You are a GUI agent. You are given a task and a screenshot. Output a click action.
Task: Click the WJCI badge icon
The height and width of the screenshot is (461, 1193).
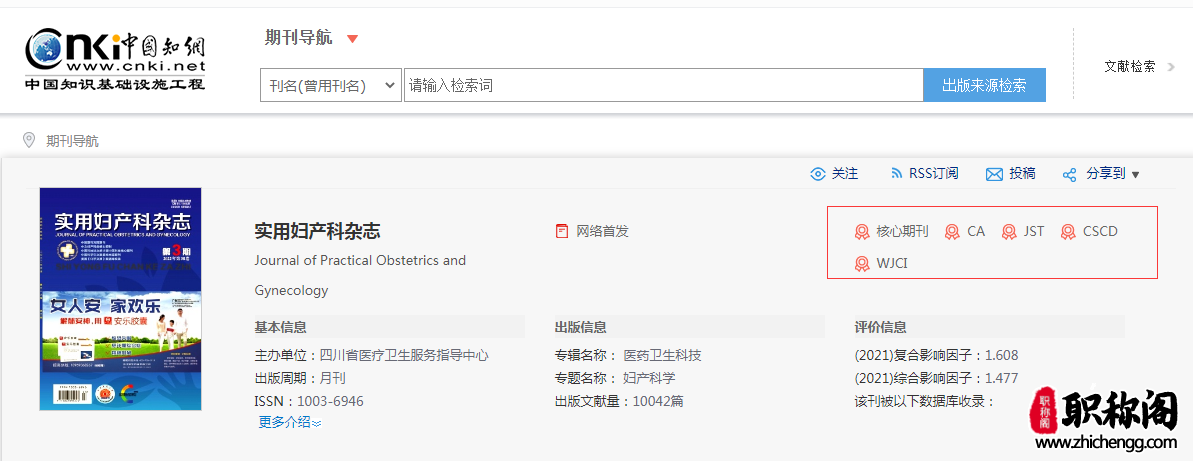click(x=862, y=264)
